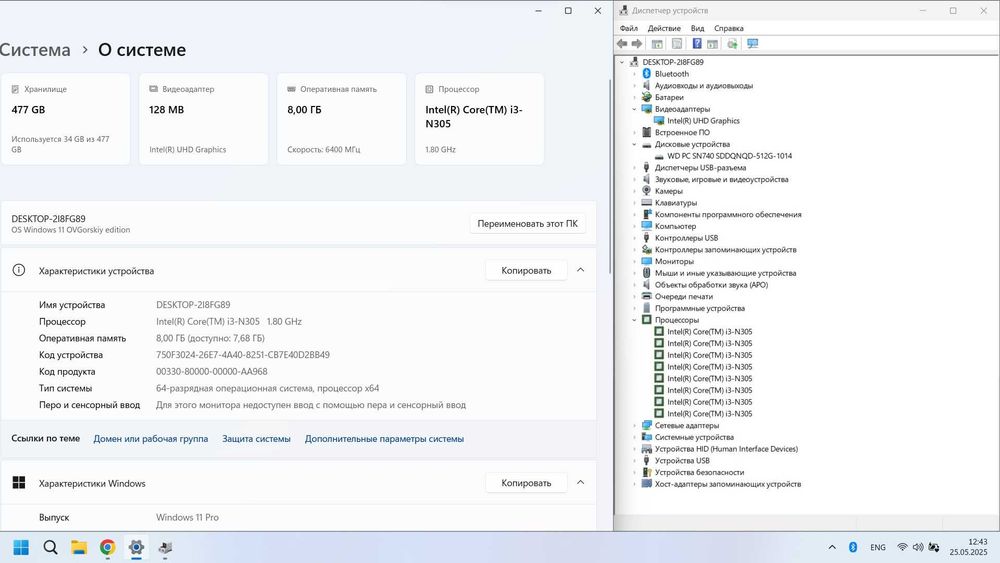Open Windows Start menu
Image resolution: width=1000 pixels, height=563 pixels.
[x=21, y=547]
